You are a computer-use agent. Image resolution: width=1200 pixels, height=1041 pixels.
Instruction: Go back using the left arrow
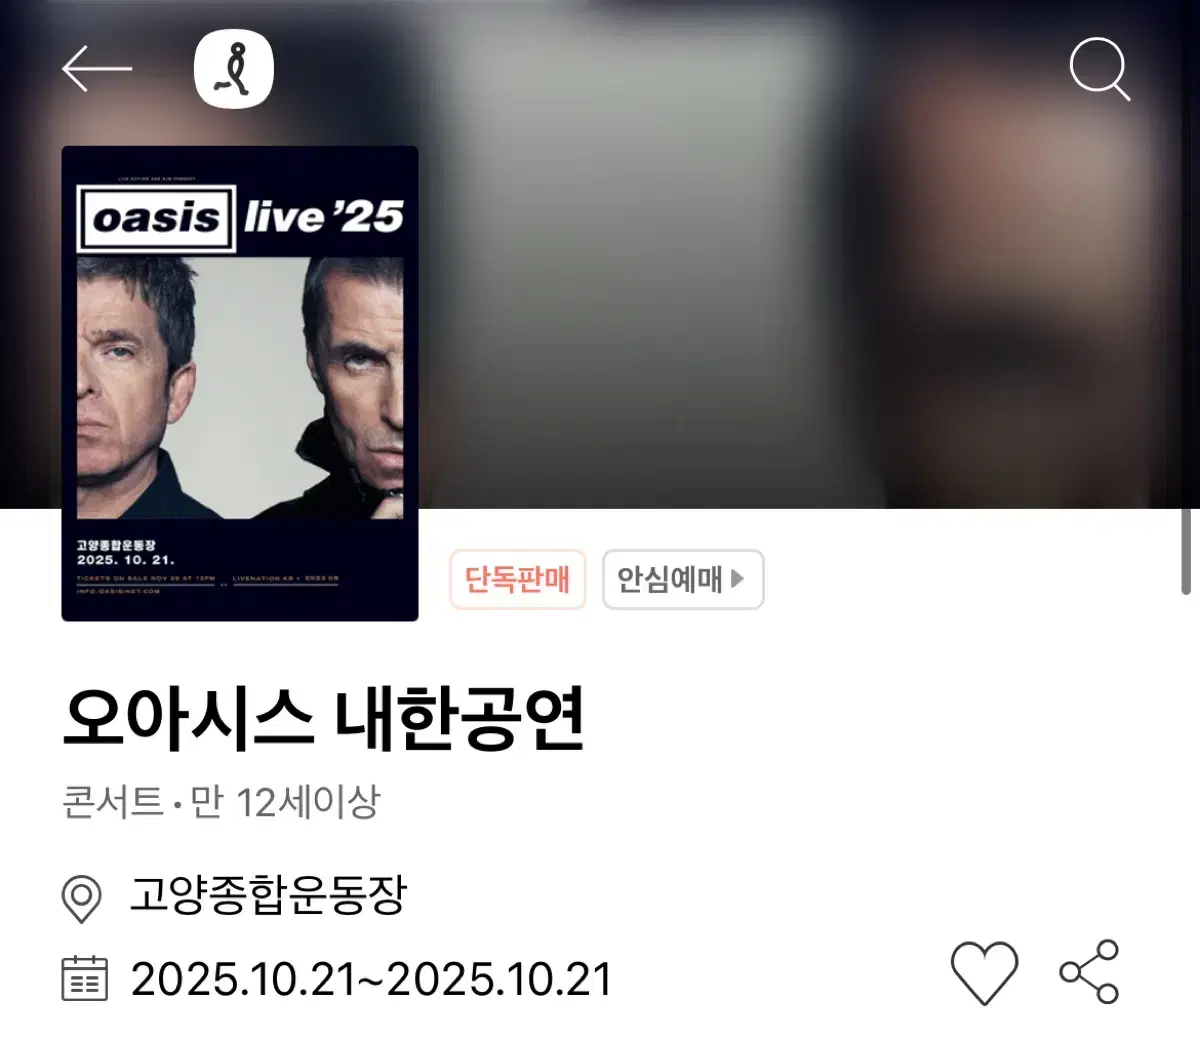97,69
